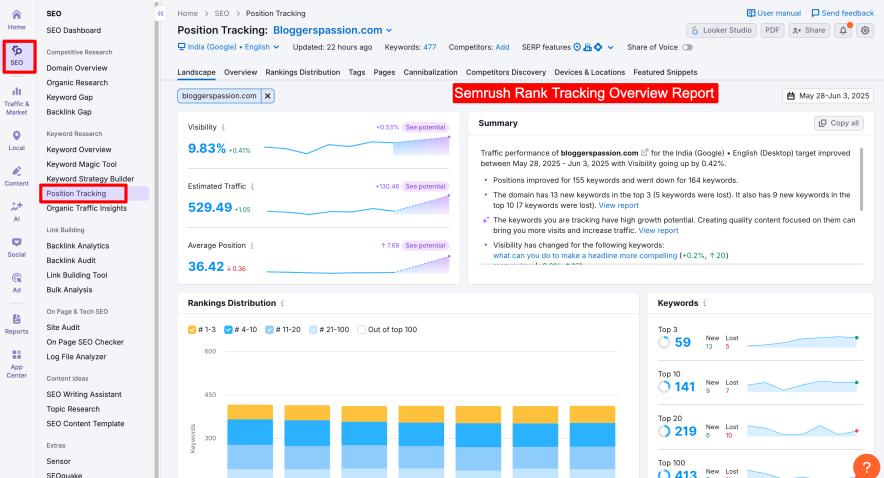This screenshot has height=478, width=884.
Task: Open the Content section icon
Action: point(17,175)
